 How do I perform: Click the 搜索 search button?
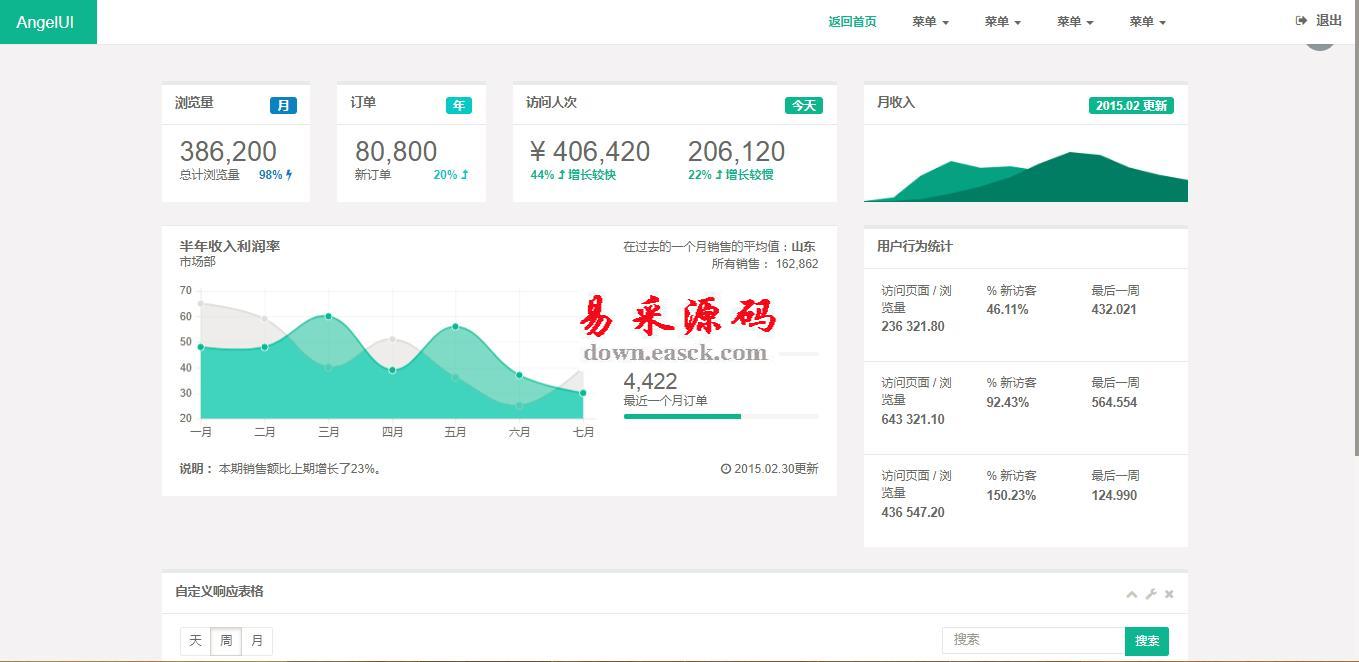point(1147,641)
